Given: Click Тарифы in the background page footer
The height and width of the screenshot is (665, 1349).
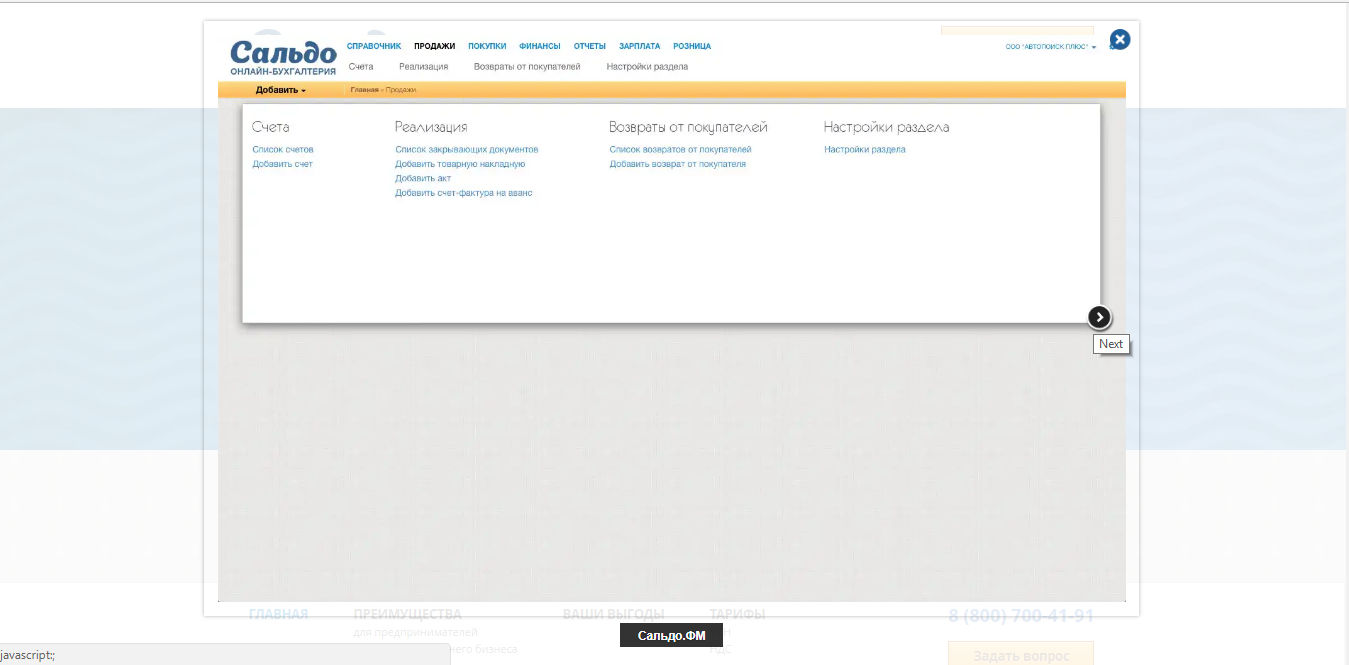Looking at the screenshot, I should pos(737,614).
